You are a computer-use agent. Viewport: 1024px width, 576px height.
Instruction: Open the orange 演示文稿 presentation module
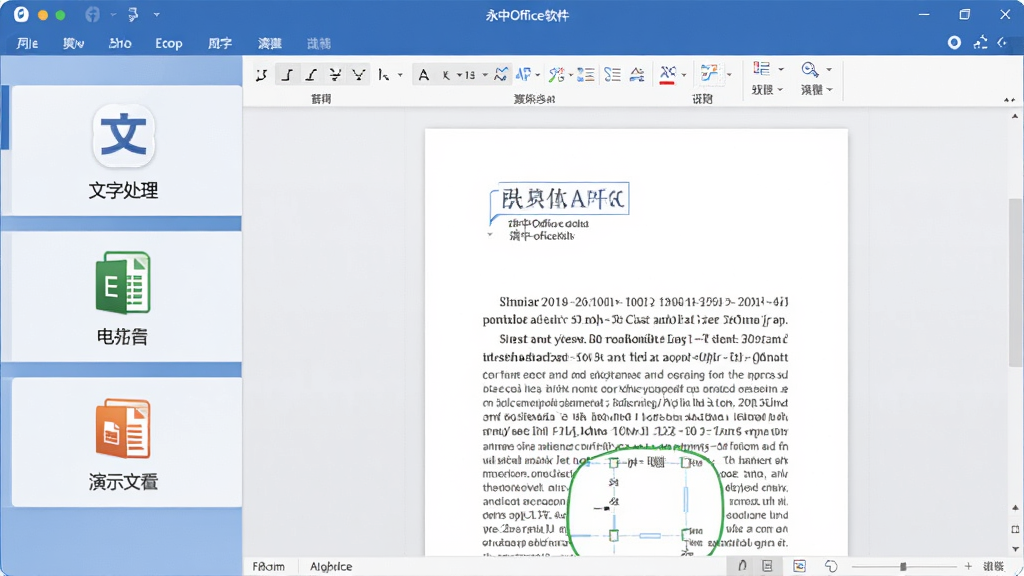123,442
